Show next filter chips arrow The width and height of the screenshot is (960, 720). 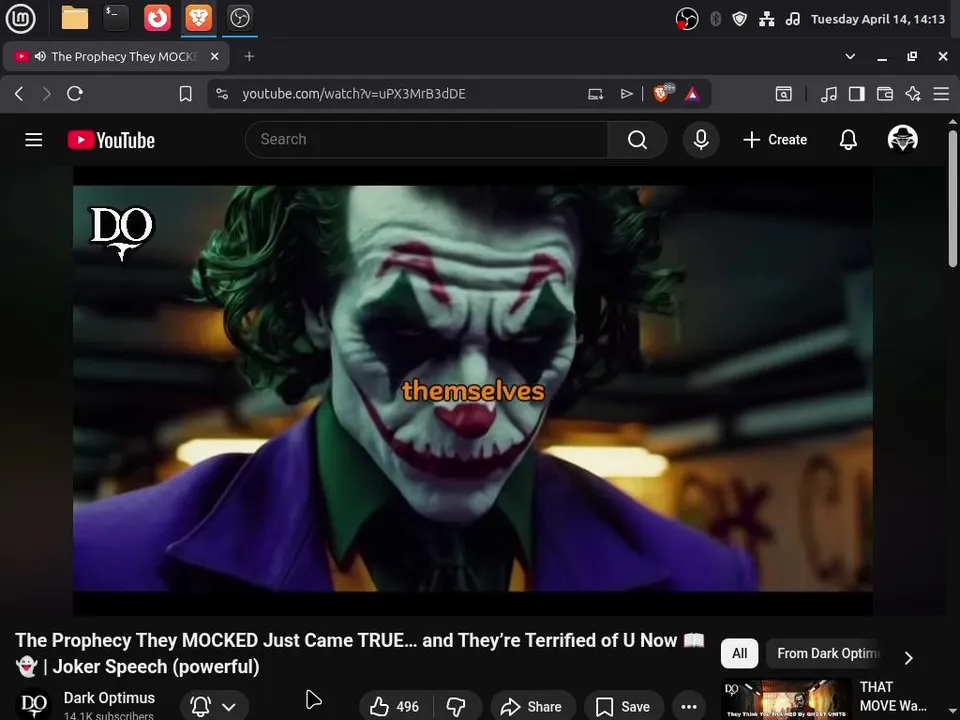click(909, 658)
